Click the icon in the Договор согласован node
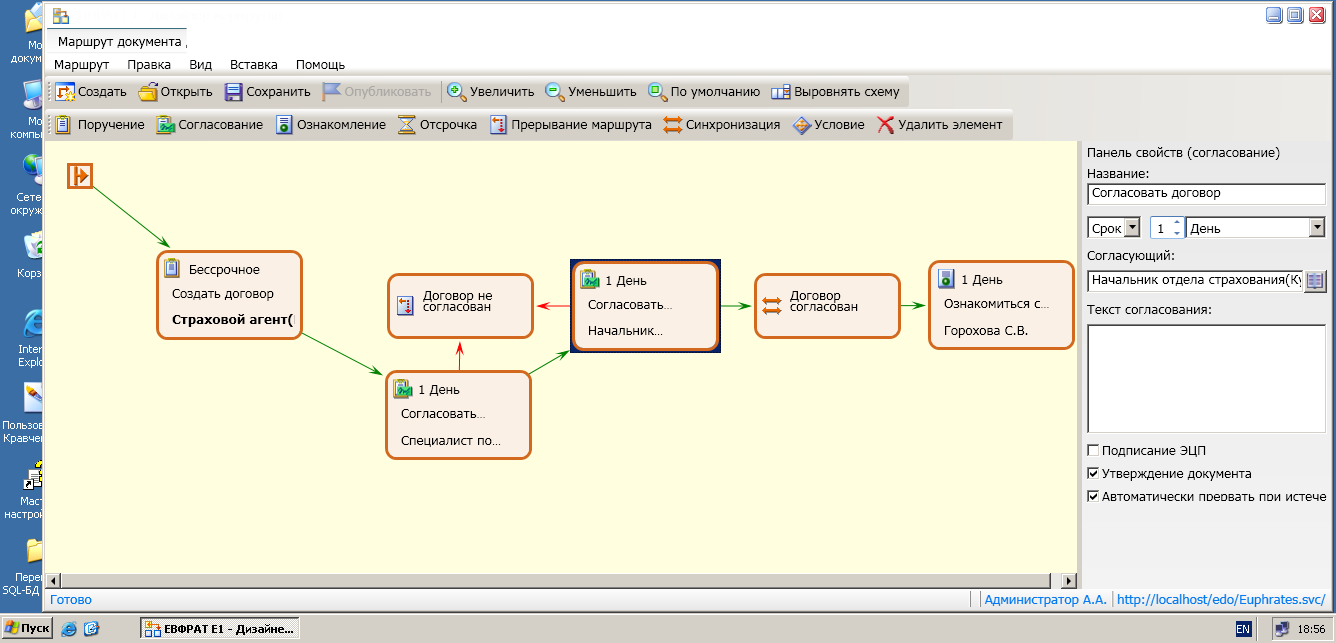The height and width of the screenshot is (643, 1336). (x=772, y=305)
